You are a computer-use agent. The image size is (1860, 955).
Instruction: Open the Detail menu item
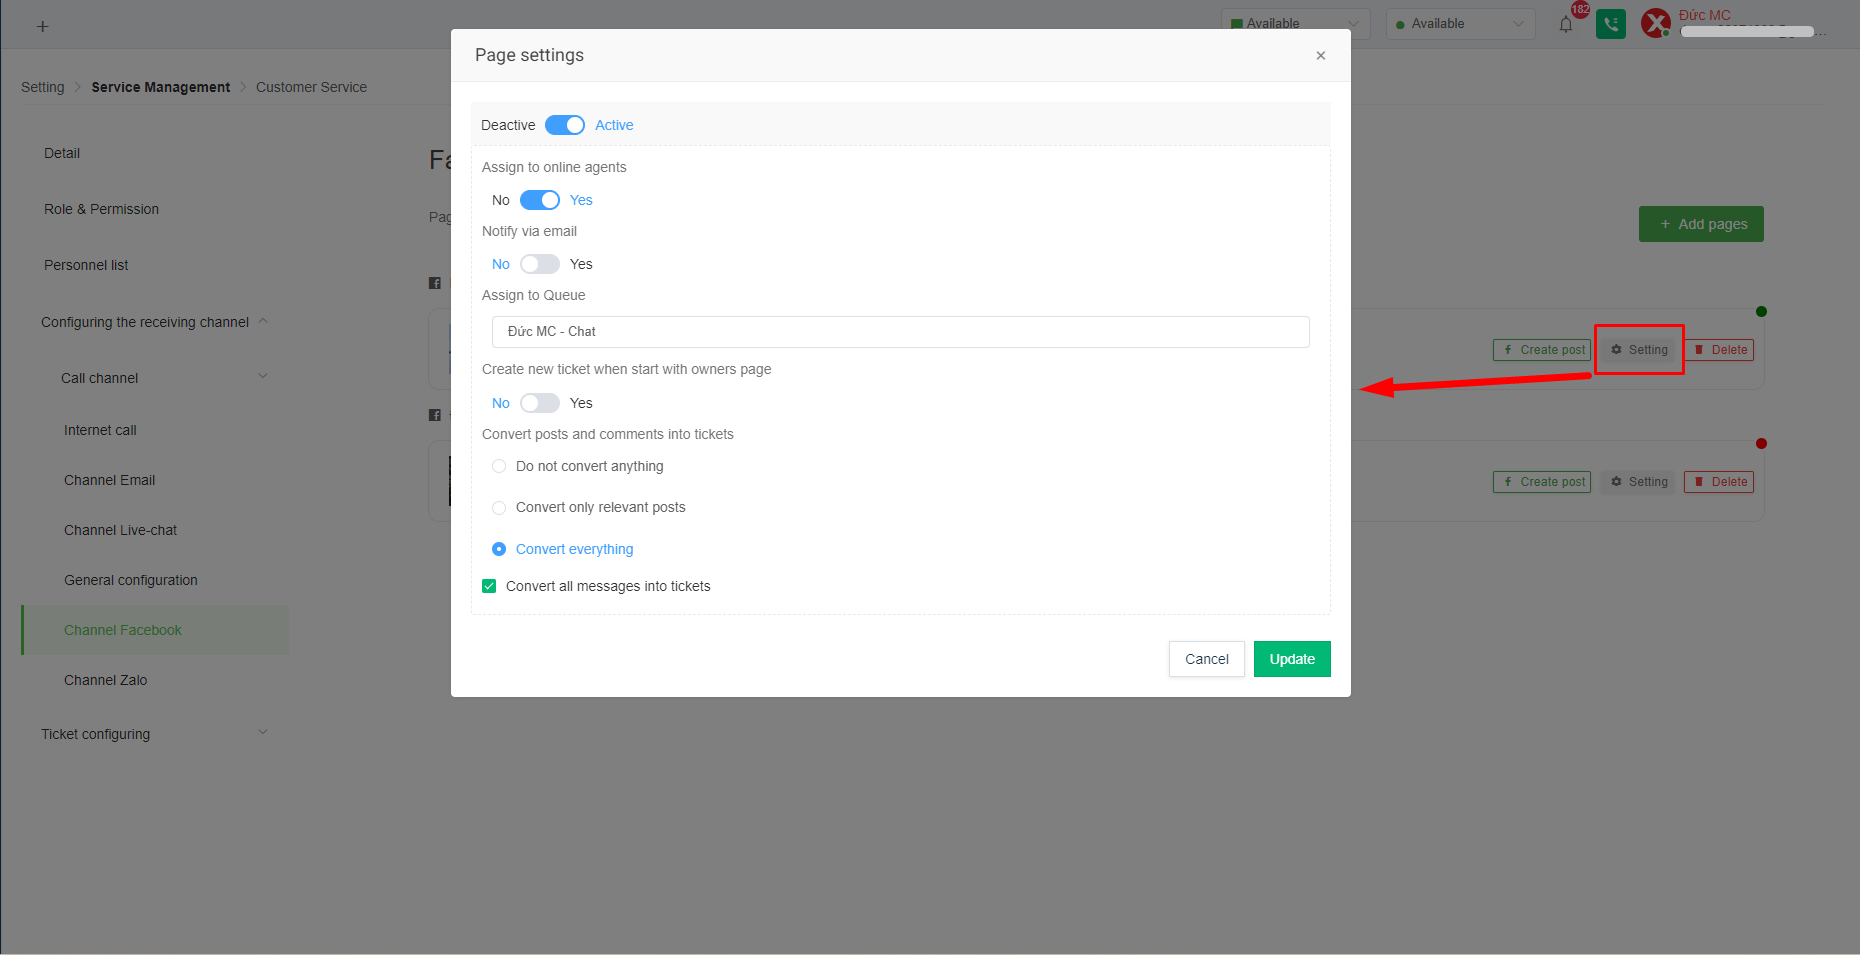click(62, 153)
